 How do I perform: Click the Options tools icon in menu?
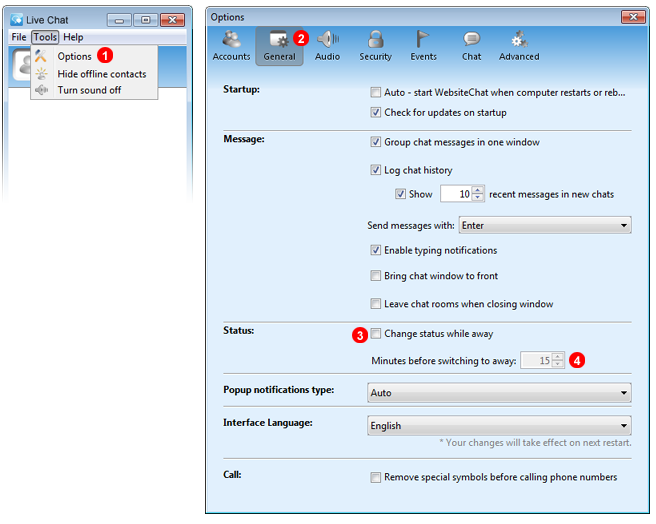click(x=41, y=56)
